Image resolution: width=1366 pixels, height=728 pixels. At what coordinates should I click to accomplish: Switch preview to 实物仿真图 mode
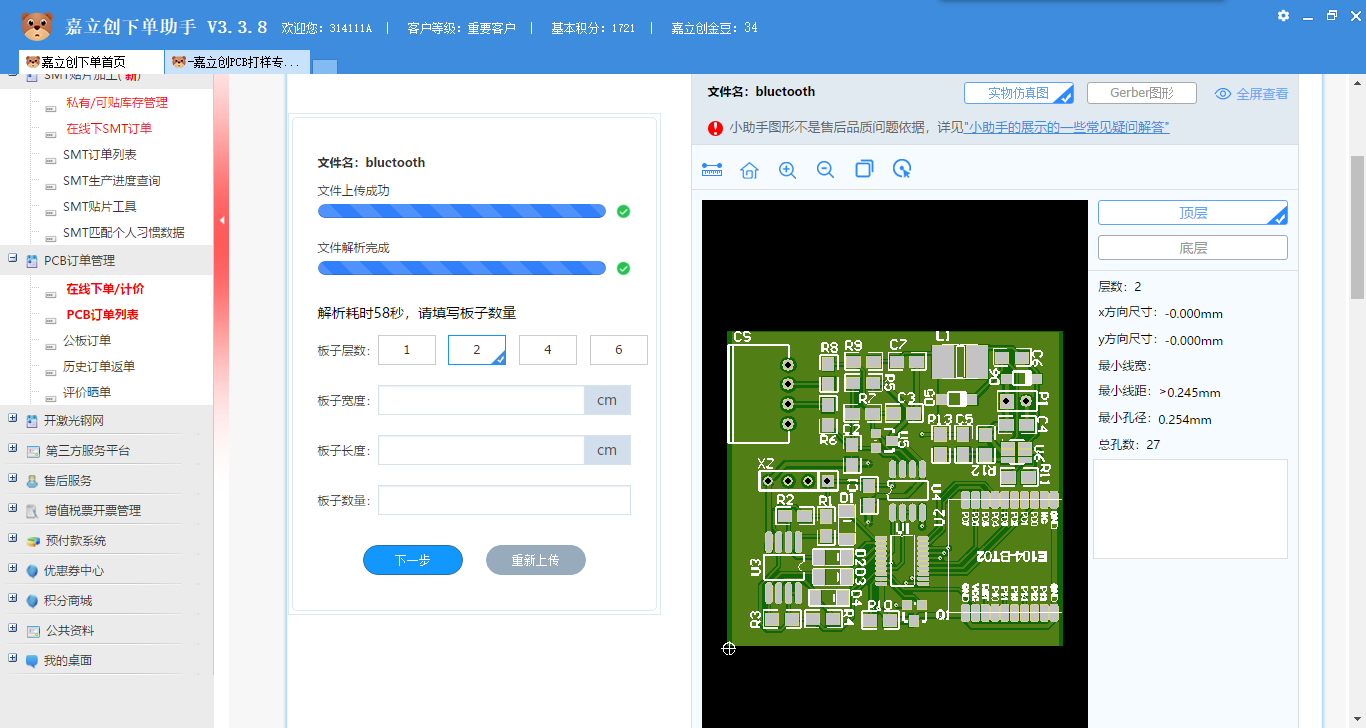(1019, 93)
